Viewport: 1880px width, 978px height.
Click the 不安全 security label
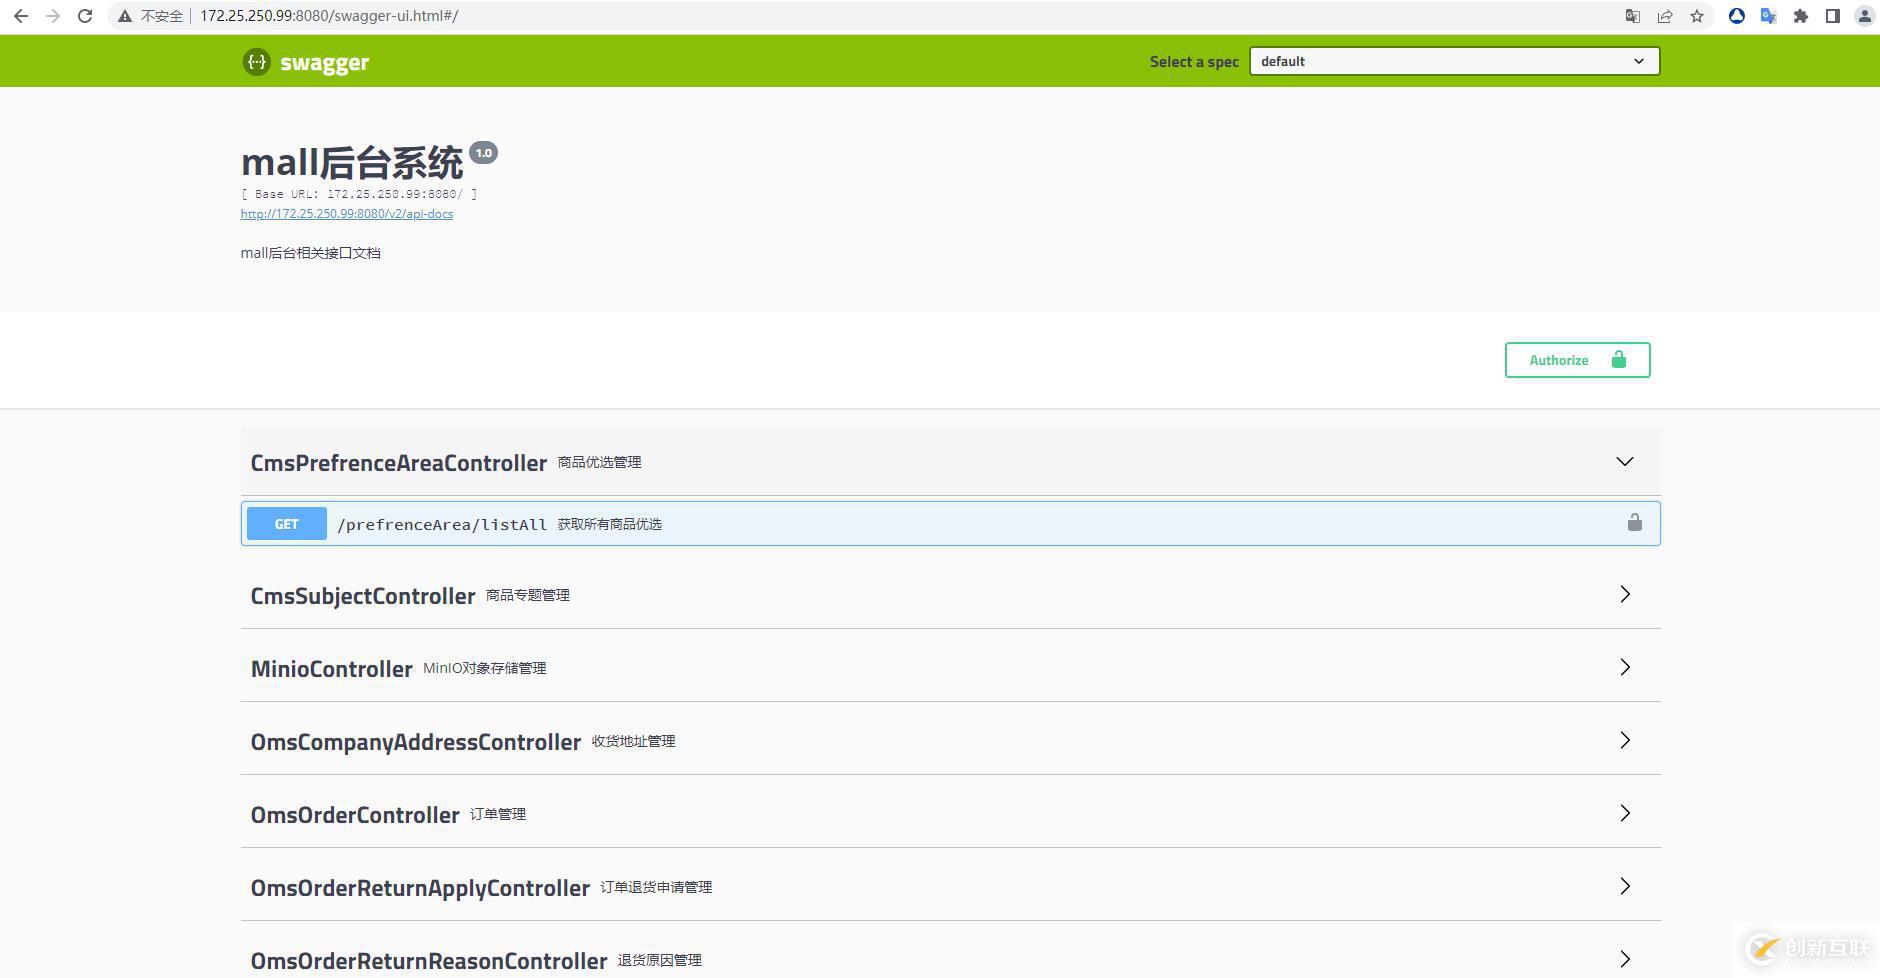162,16
